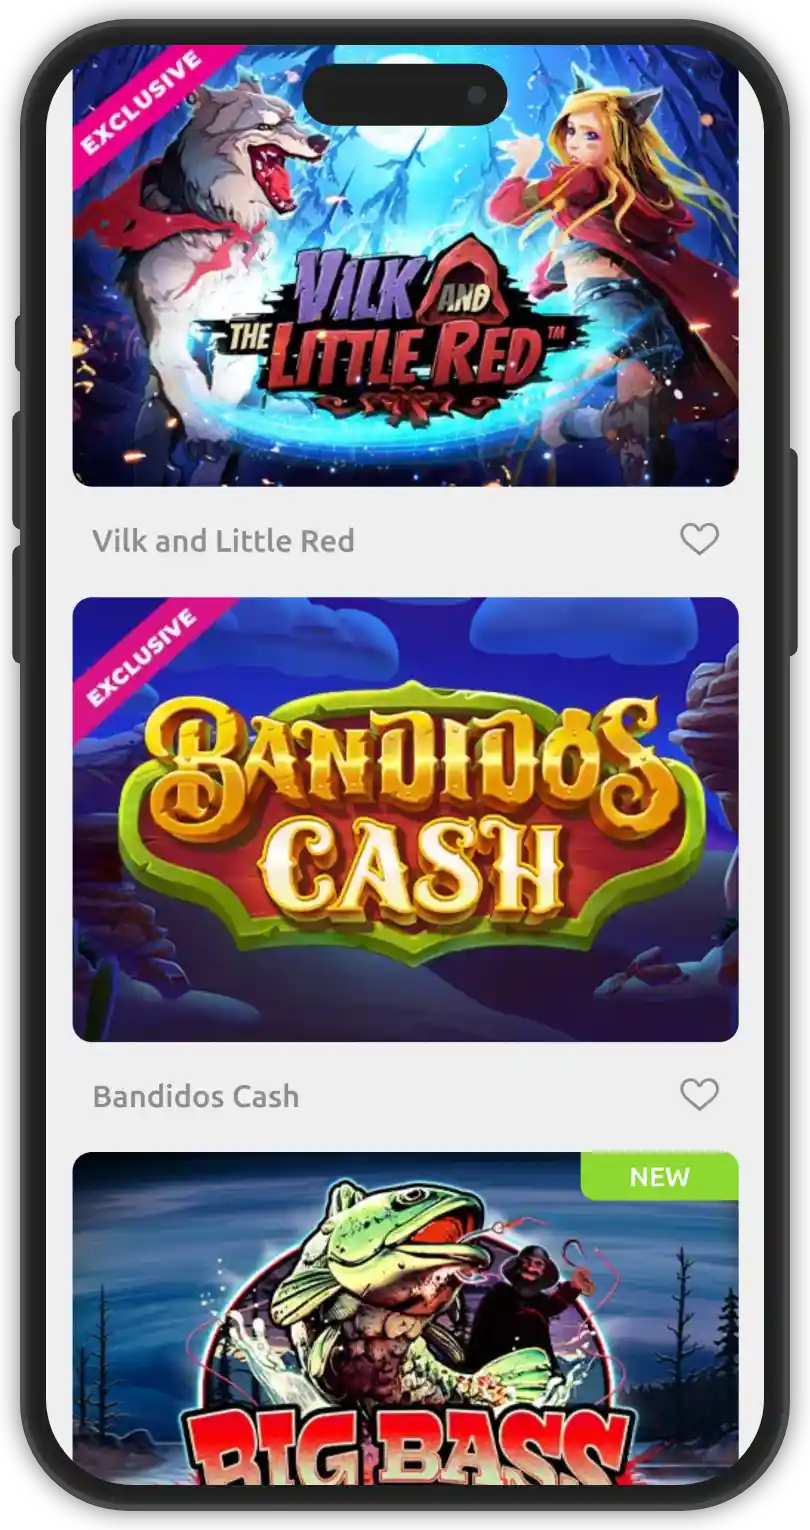810x1530 pixels.
Task: Favorite Bandidos Cash with its heart icon
Action: [699, 1094]
